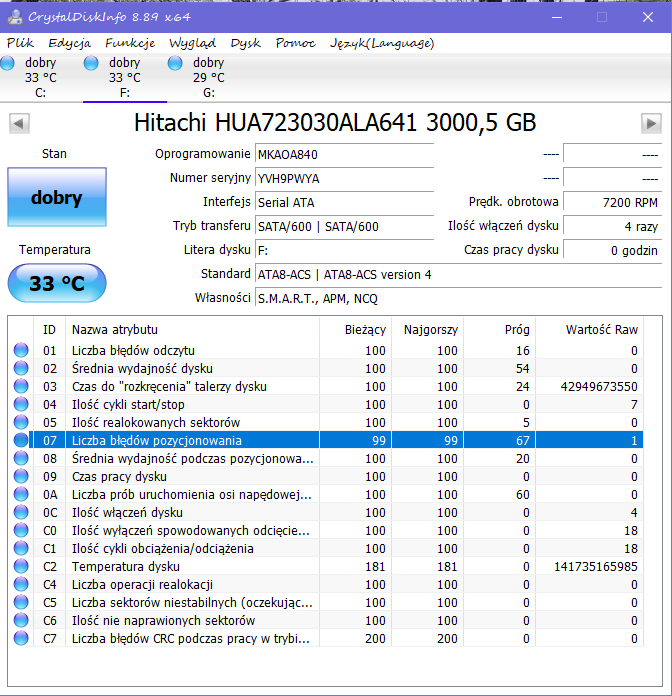Click status orb for attribute C6
672x696 pixels.
click(21, 620)
